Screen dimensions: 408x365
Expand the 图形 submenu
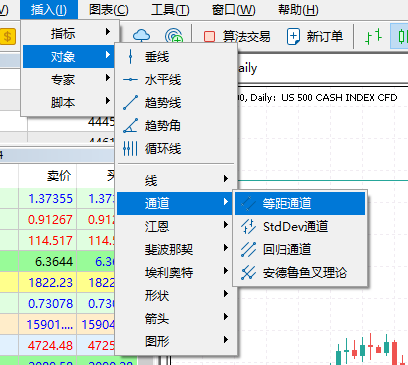point(176,341)
